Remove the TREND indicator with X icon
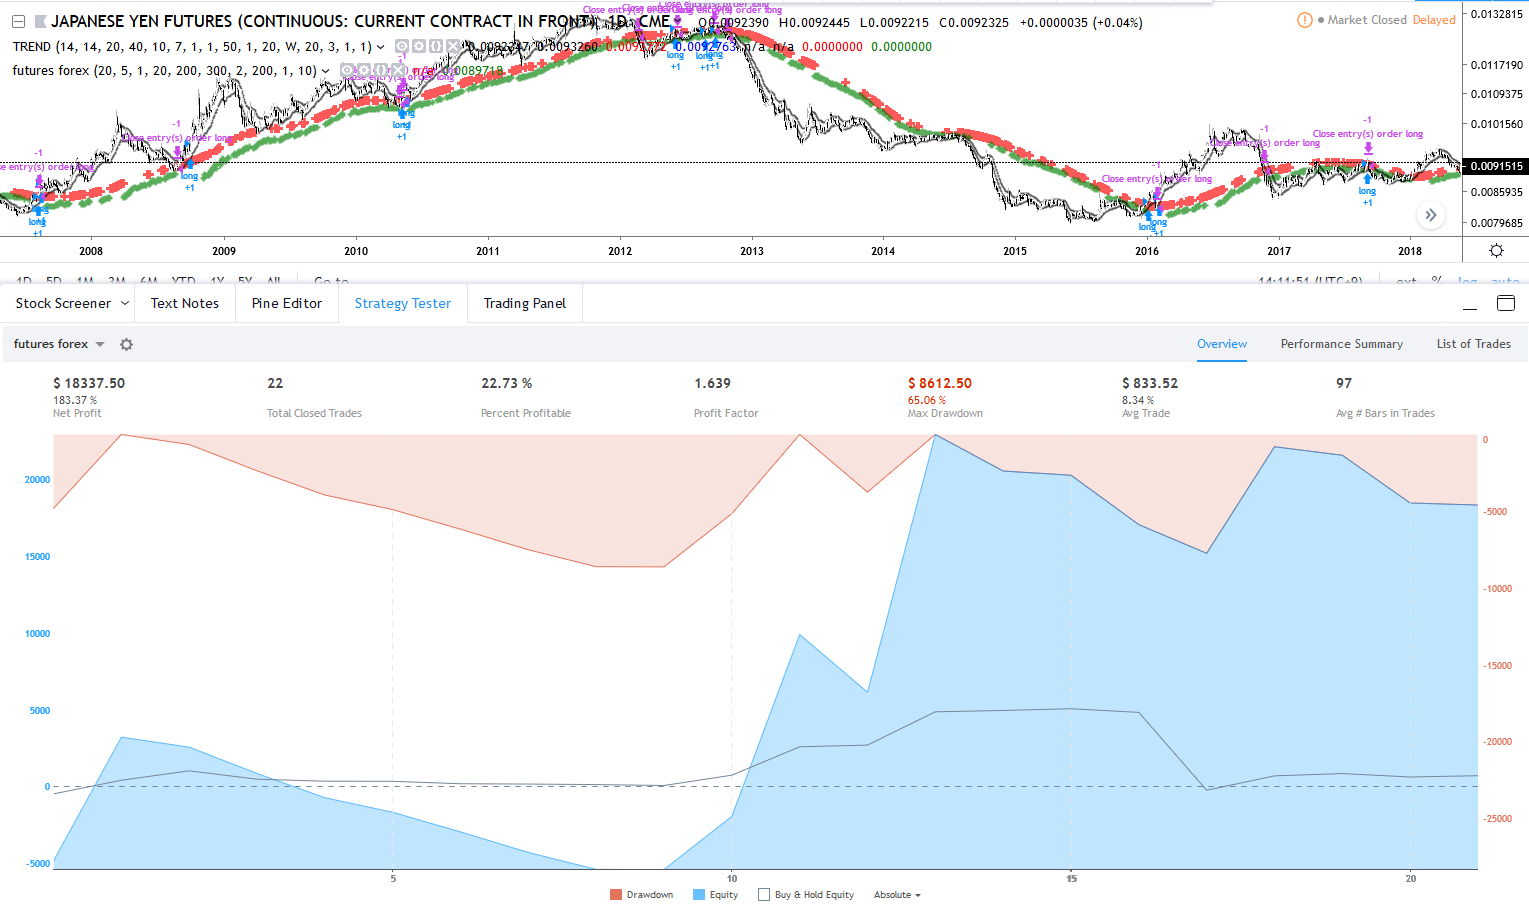This screenshot has width=1529, height=905. [453, 47]
